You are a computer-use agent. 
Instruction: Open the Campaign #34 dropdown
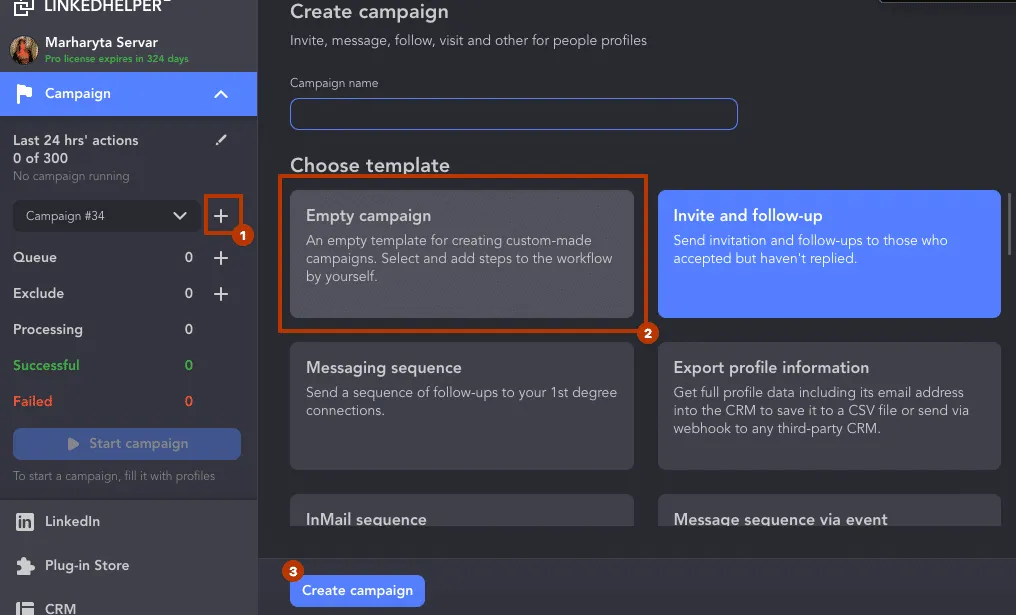coord(106,216)
